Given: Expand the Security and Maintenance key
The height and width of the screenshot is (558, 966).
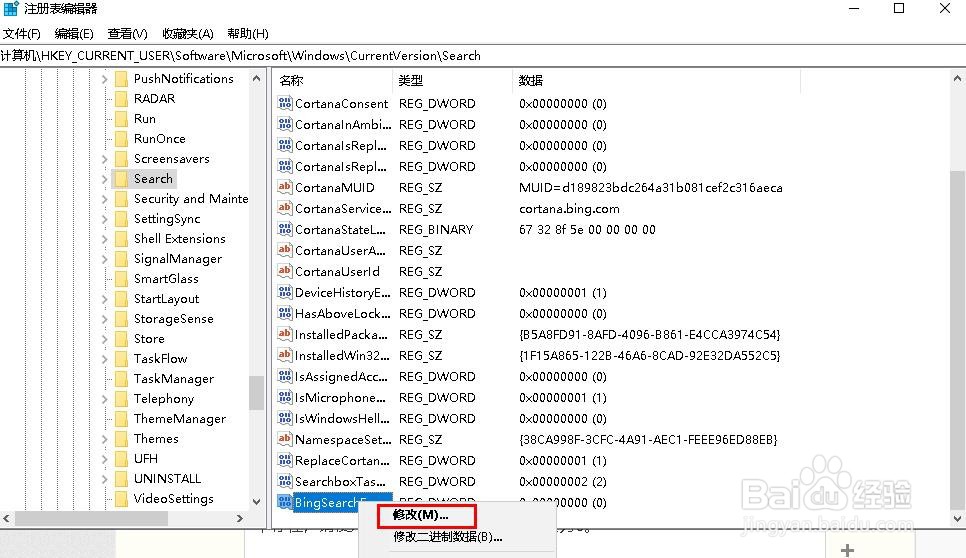Looking at the screenshot, I should pyautogui.click(x=104, y=199).
